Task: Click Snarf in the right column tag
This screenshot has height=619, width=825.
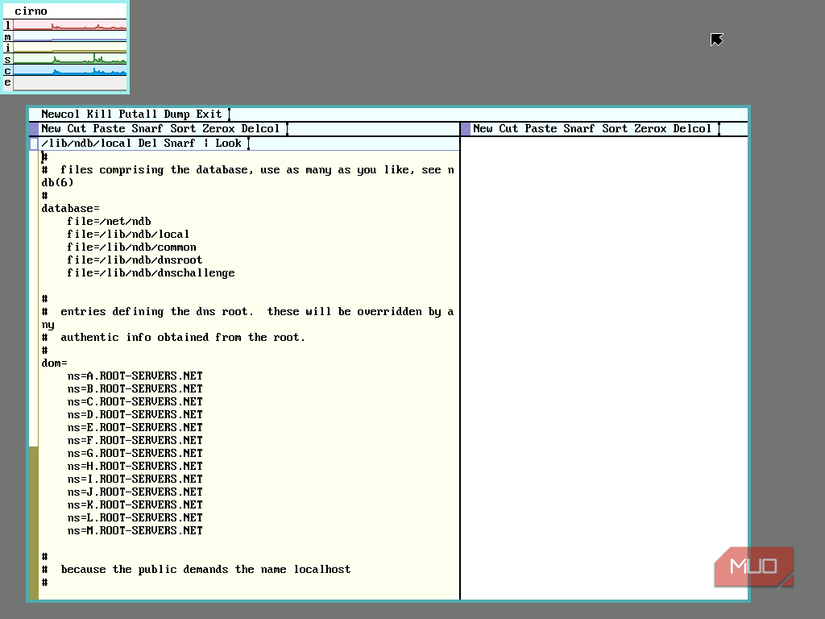Action: point(579,128)
